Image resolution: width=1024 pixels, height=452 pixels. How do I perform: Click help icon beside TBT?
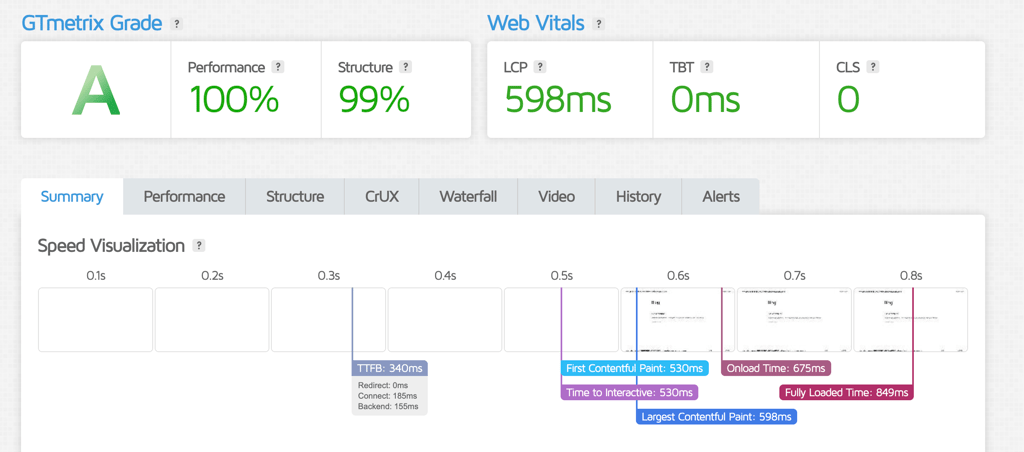pyautogui.click(x=707, y=67)
